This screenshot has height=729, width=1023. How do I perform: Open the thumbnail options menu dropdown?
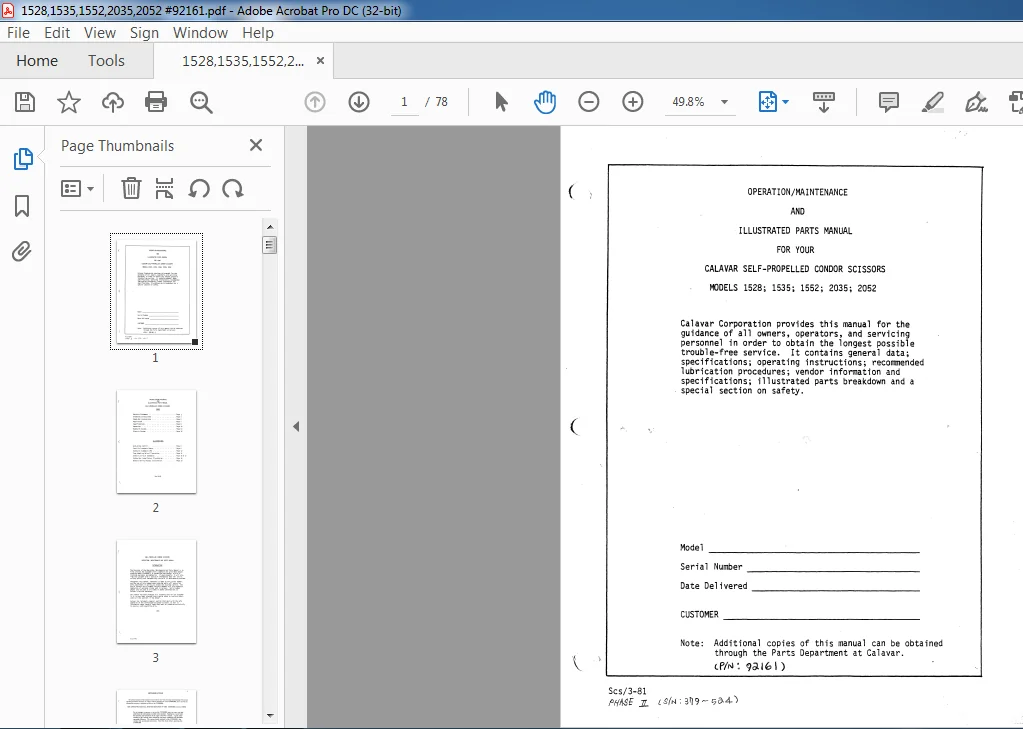coord(78,189)
